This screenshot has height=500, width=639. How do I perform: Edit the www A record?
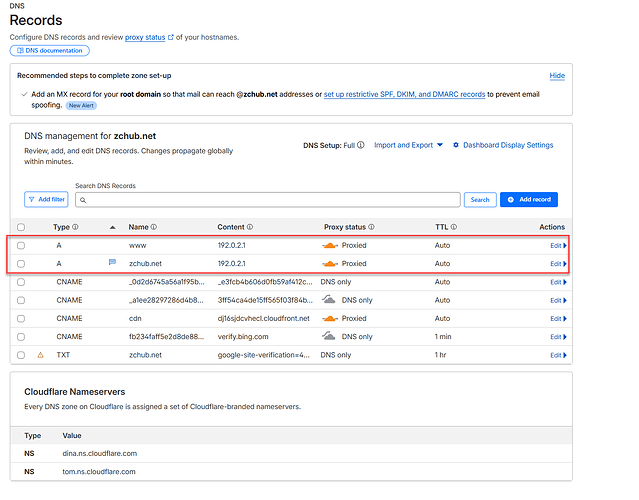pyautogui.click(x=558, y=246)
